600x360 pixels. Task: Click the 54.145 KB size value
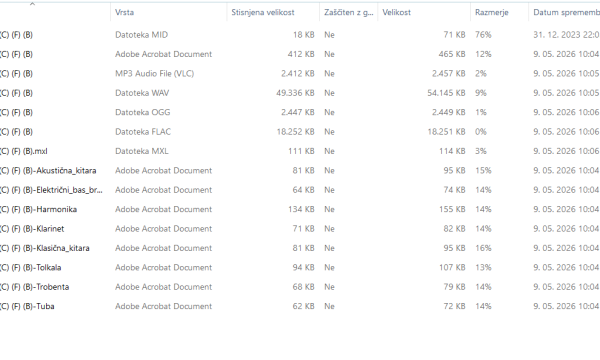[x=447, y=93]
